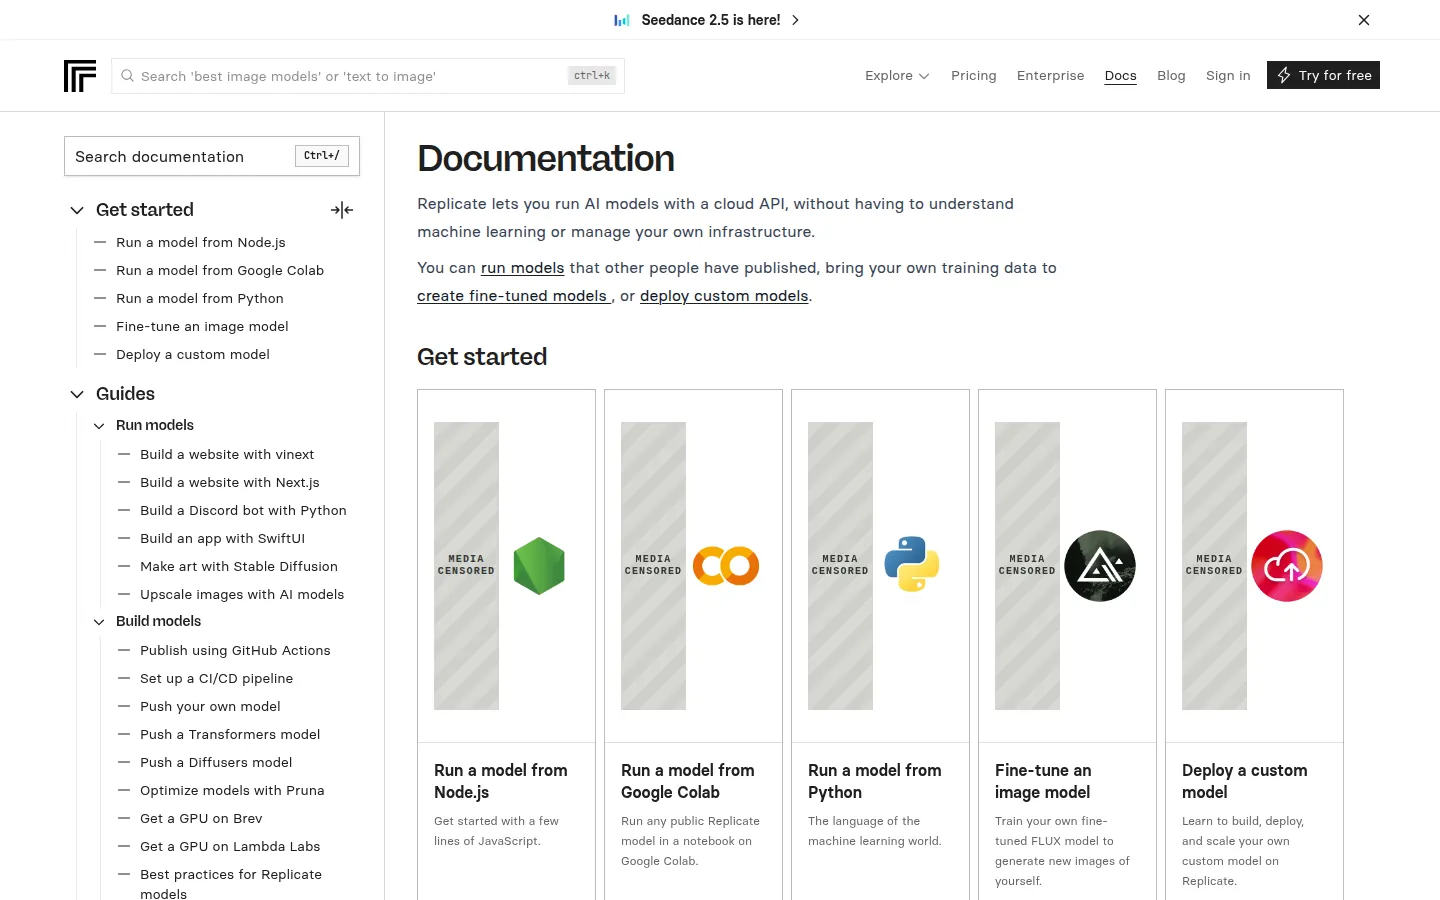
Task: Open Get a GPU on Lambda Labs guide
Action: (x=230, y=846)
